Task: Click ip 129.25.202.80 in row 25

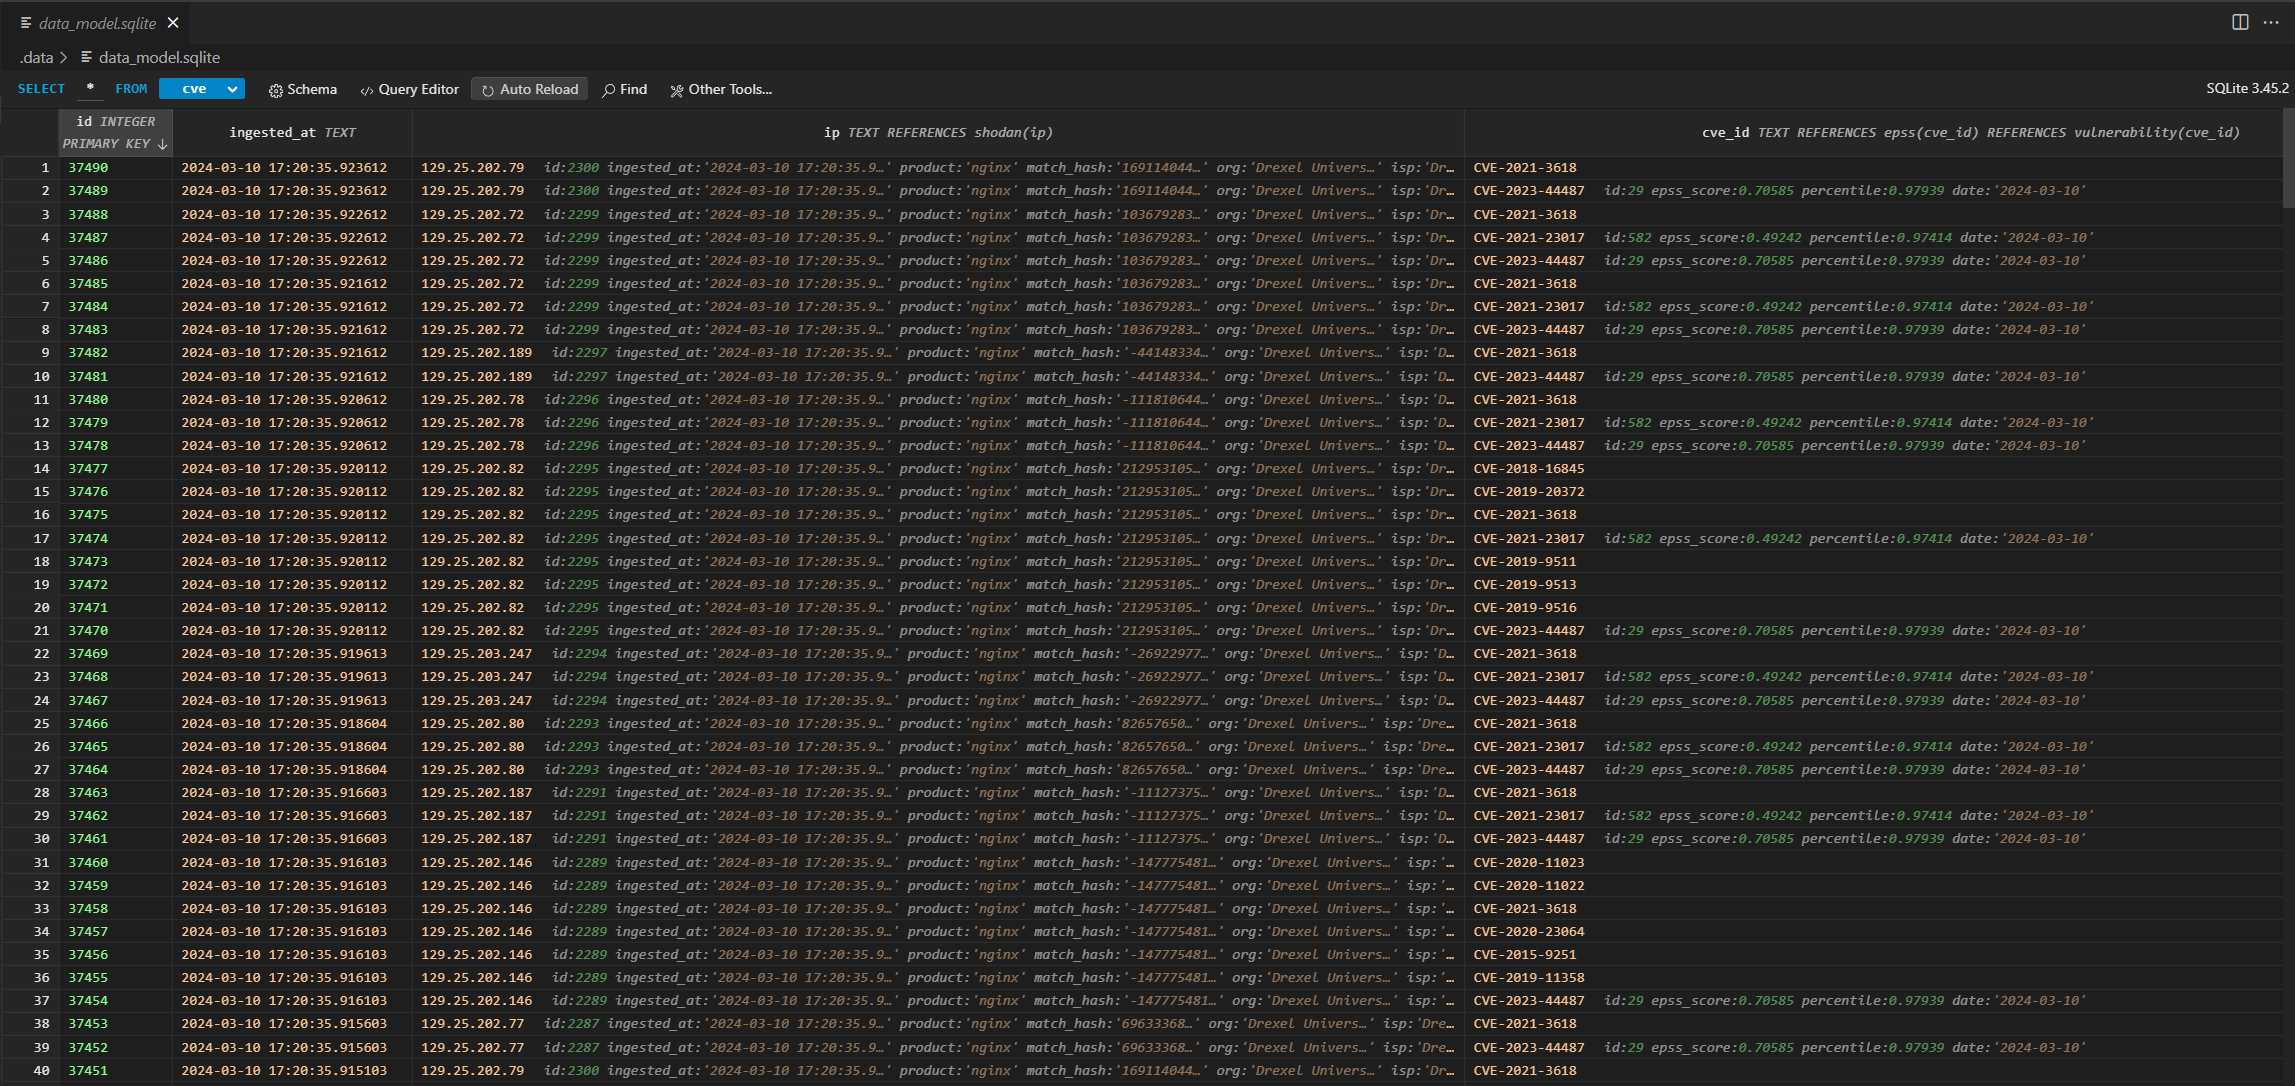Action: pos(472,723)
